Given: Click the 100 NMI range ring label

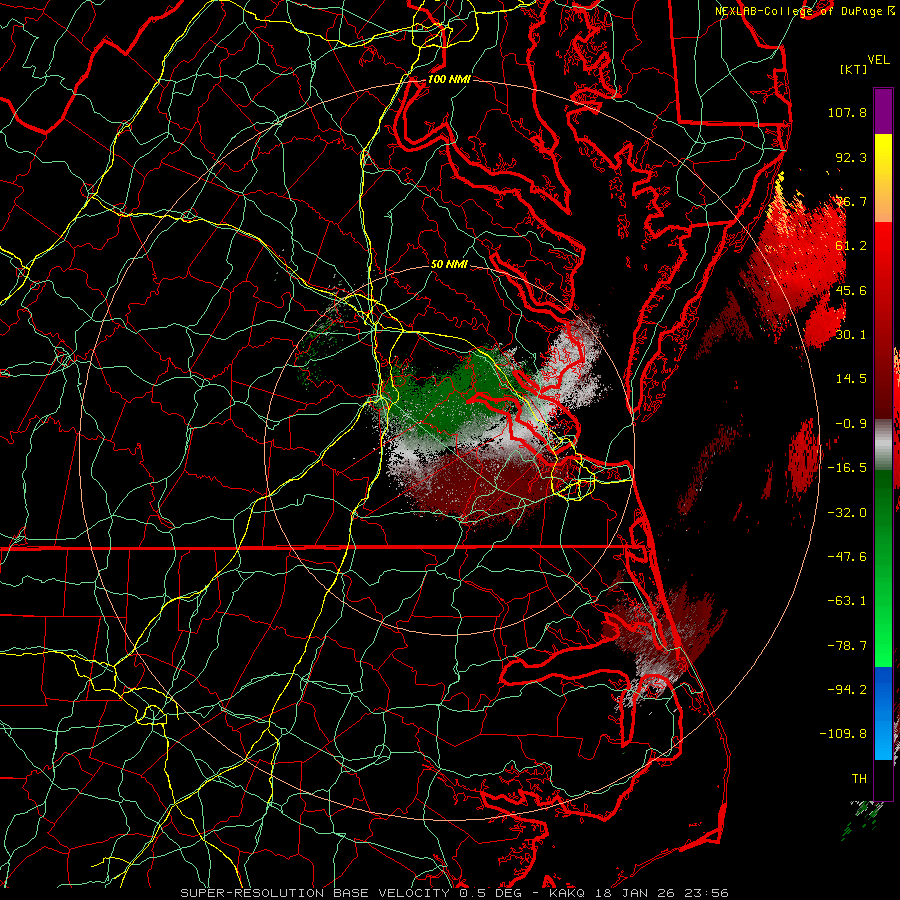Looking at the screenshot, I should pyautogui.click(x=449, y=79).
